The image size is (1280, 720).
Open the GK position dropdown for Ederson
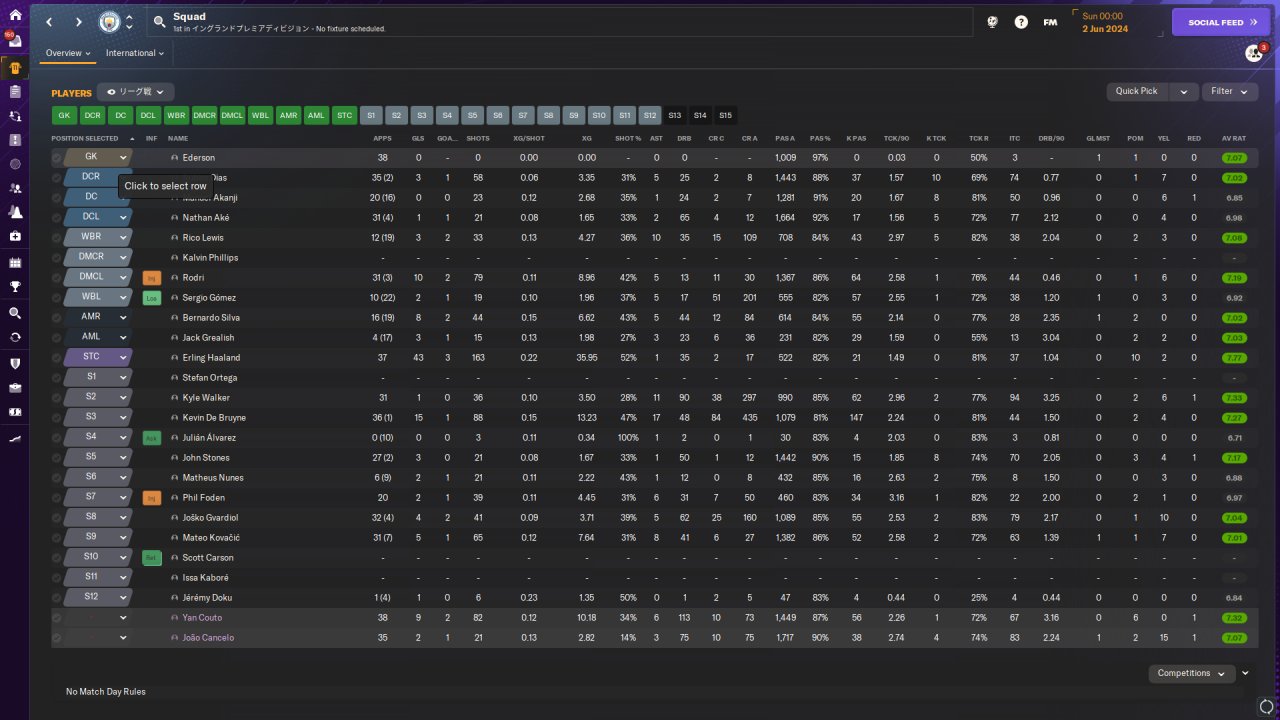[x=123, y=157]
